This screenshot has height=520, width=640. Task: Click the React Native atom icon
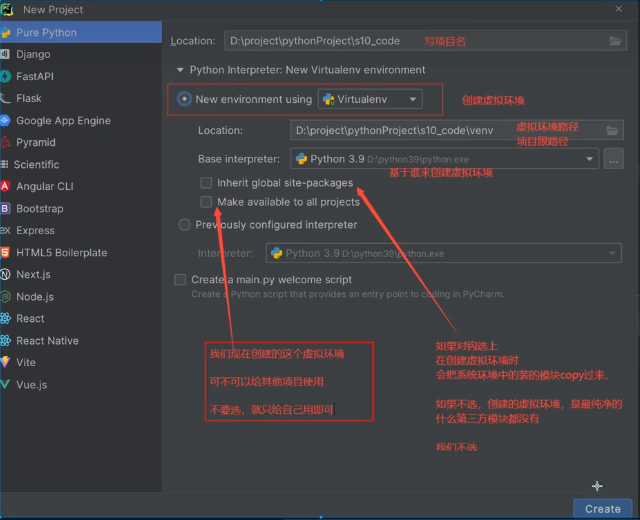point(5,340)
